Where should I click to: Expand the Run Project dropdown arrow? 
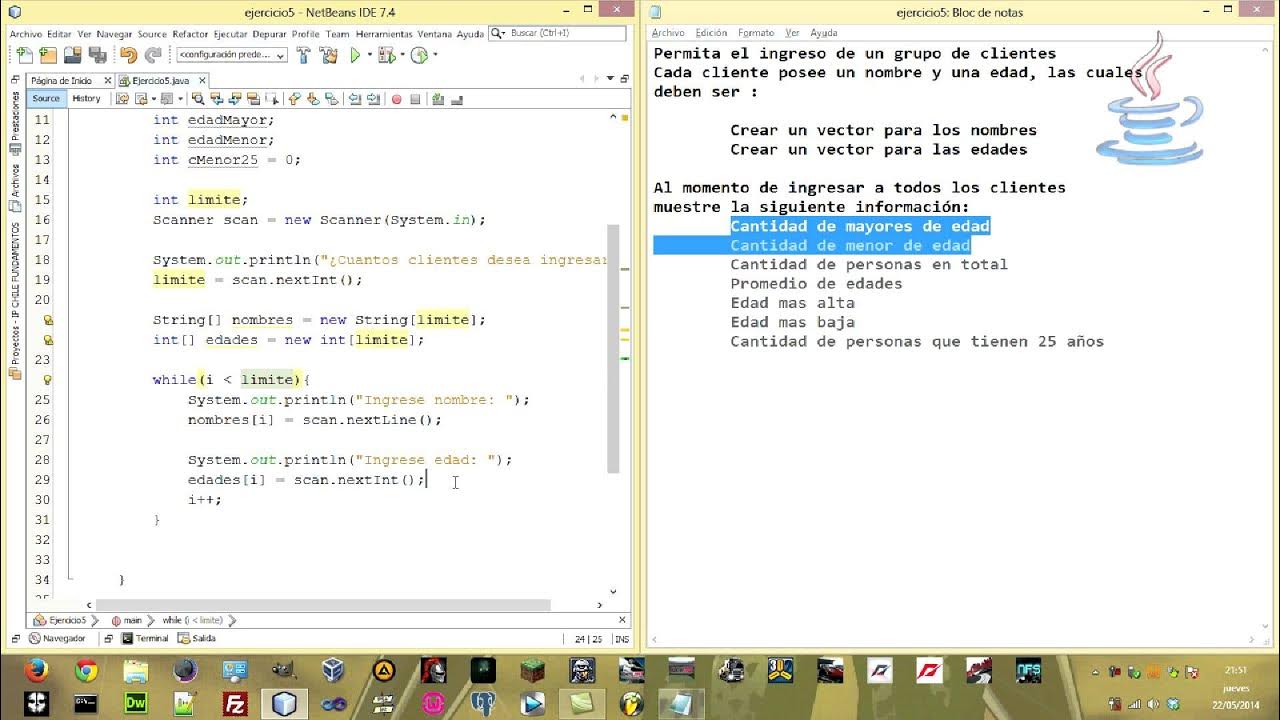point(369,55)
